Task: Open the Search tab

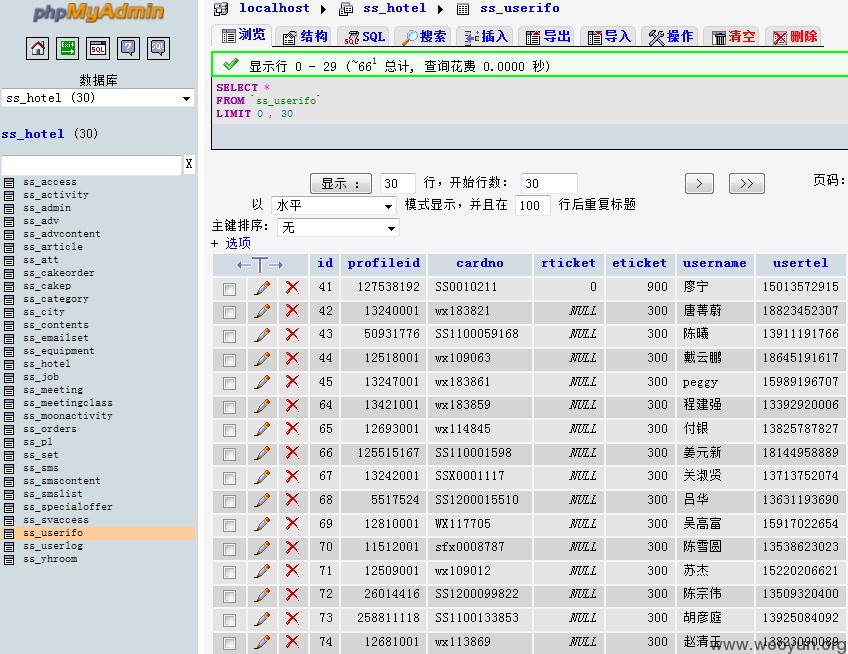Action: (x=425, y=37)
